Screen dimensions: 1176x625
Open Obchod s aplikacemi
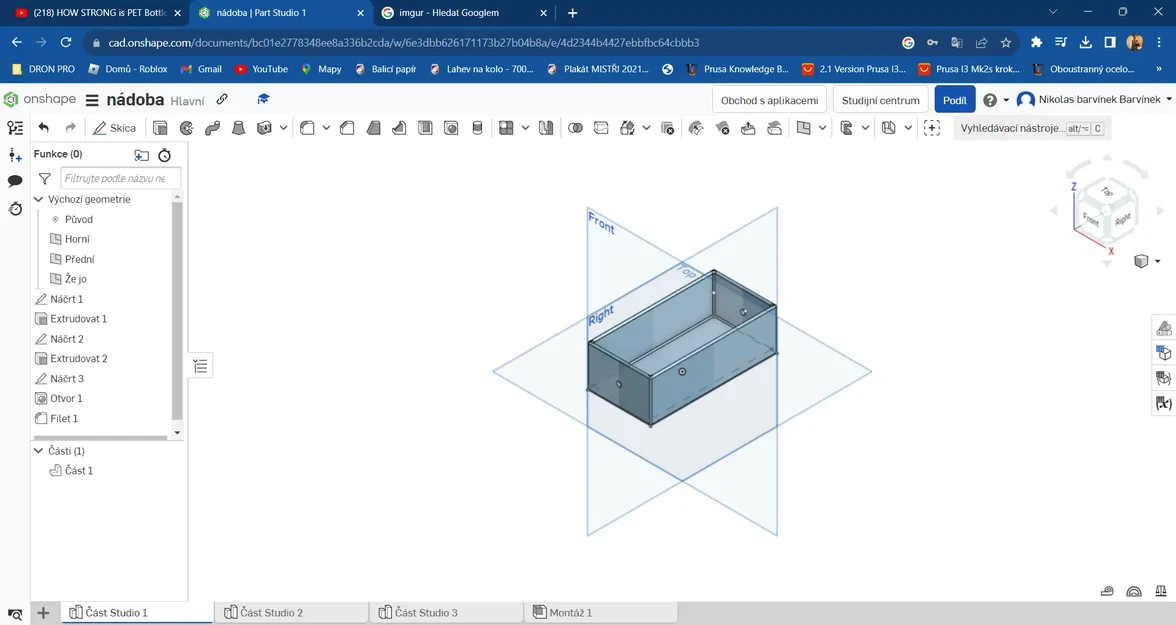(x=770, y=100)
